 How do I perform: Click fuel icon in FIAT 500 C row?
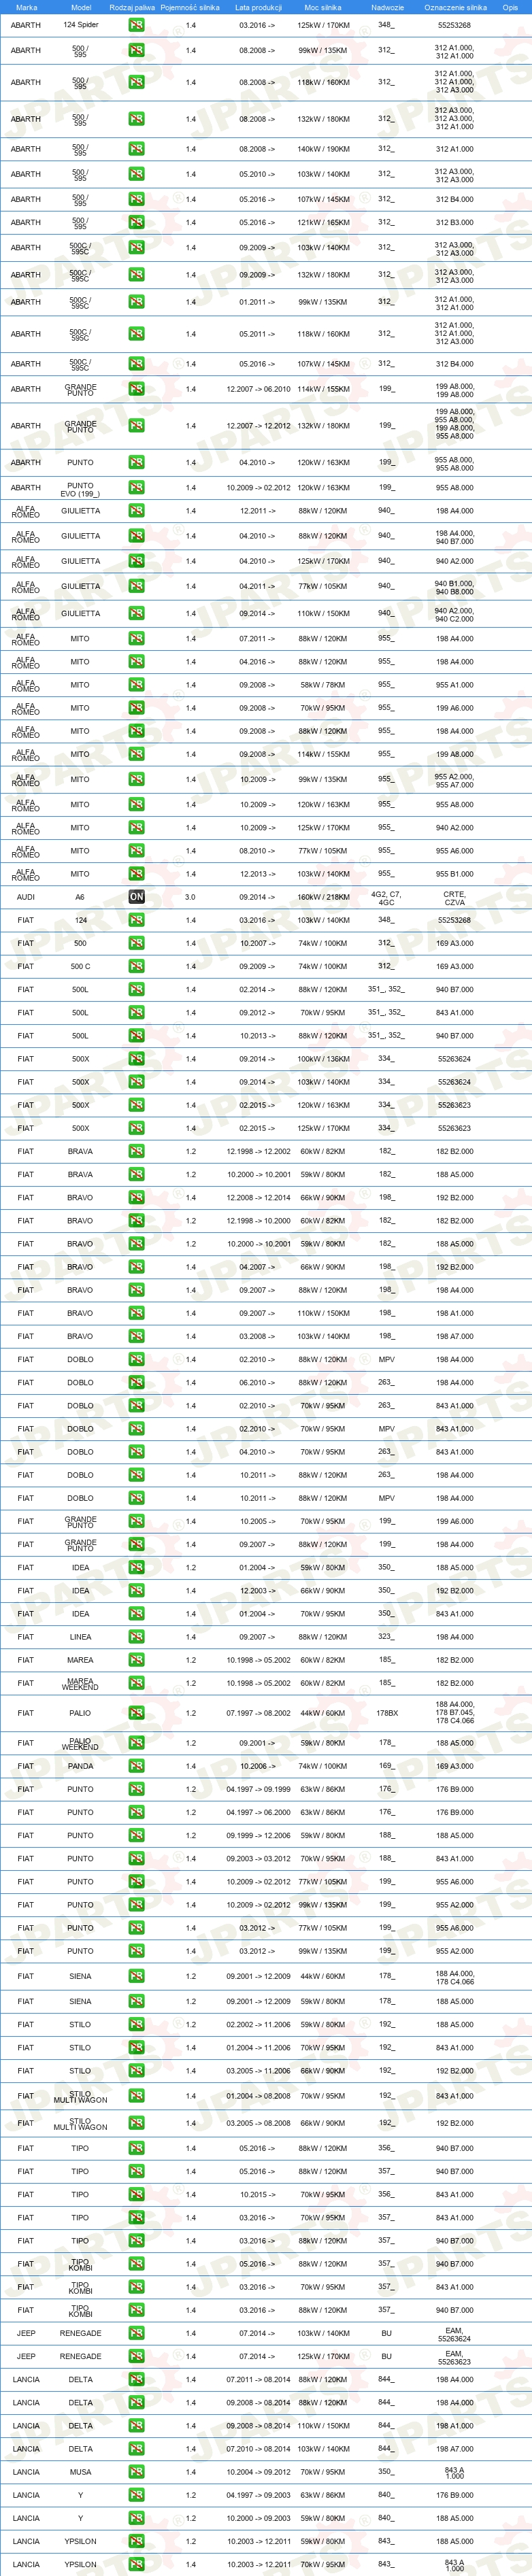pos(136,966)
